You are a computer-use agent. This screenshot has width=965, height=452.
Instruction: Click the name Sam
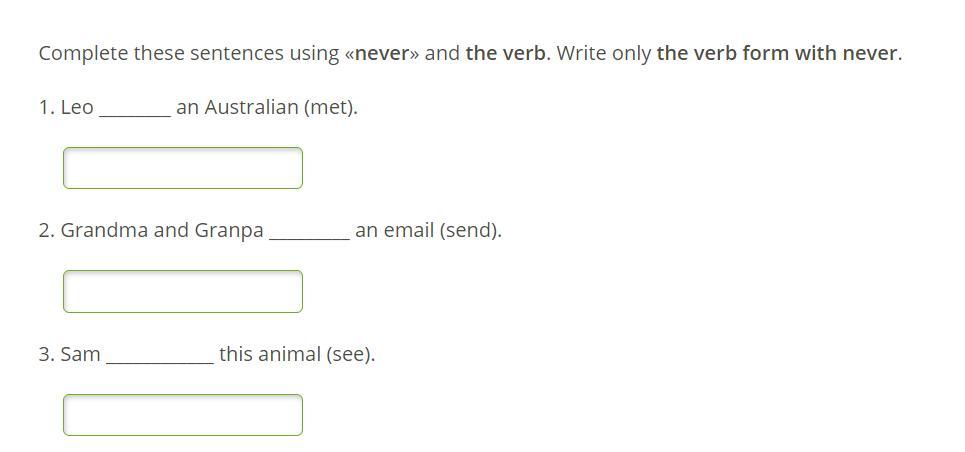(81, 355)
